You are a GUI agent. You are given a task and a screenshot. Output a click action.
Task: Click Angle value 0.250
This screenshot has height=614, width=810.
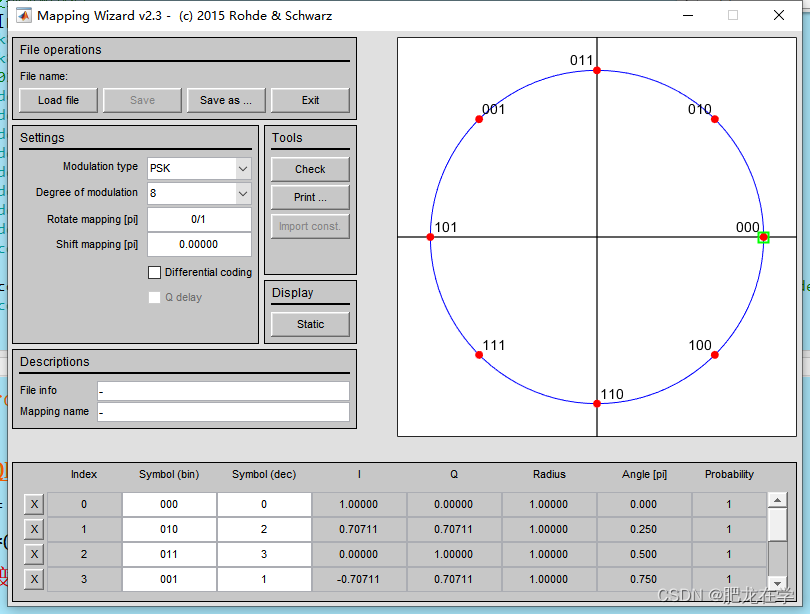(644, 529)
